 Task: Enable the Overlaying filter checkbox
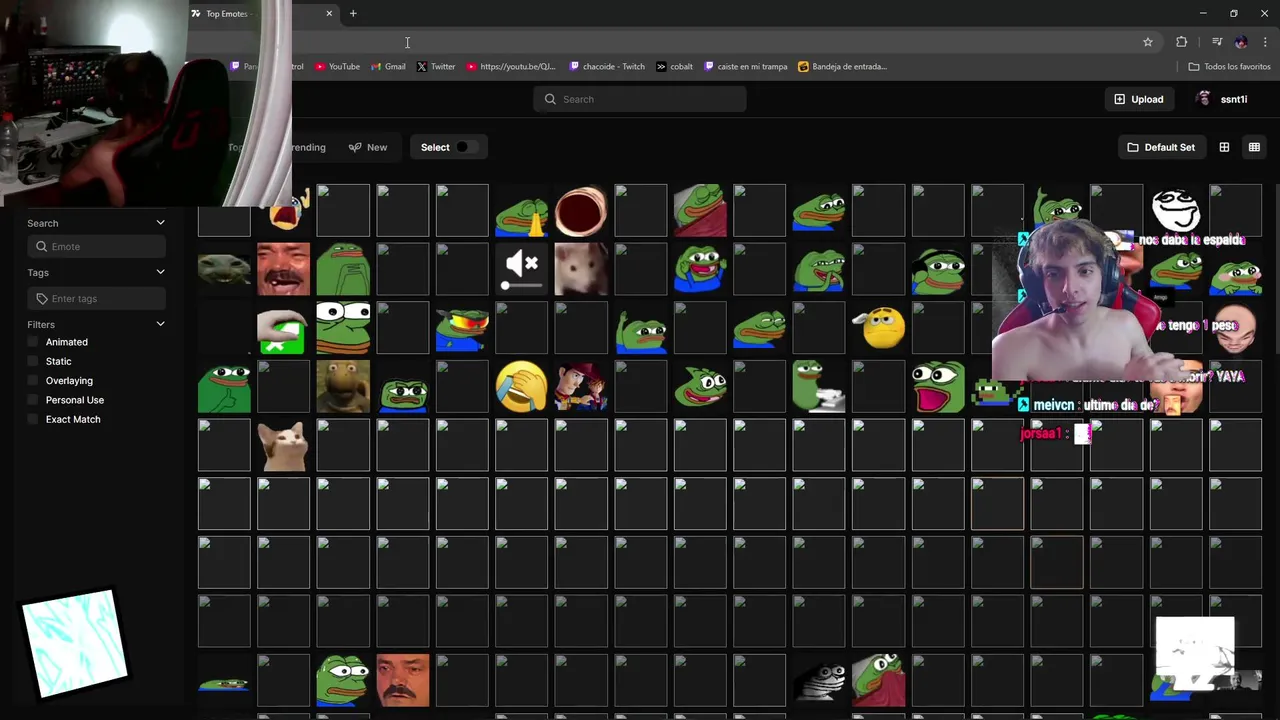click(33, 380)
